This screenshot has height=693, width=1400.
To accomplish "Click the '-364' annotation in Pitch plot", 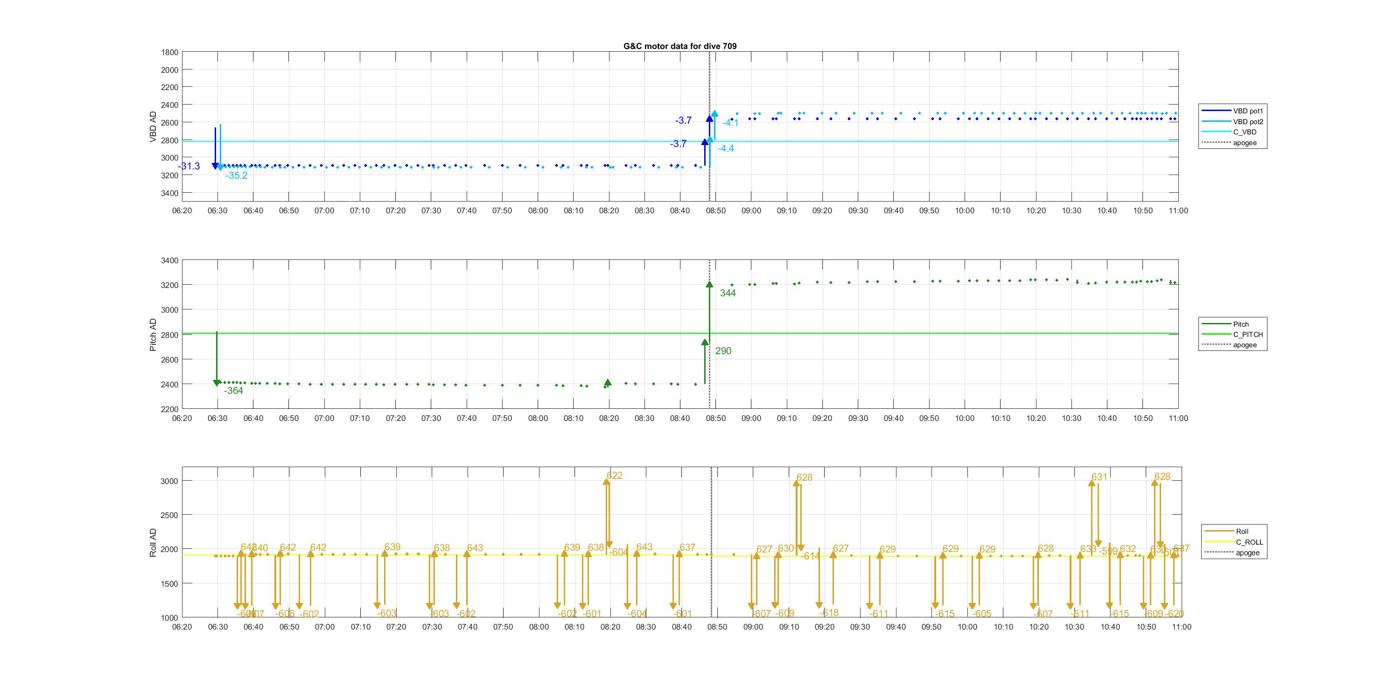I will (x=232, y=391).
